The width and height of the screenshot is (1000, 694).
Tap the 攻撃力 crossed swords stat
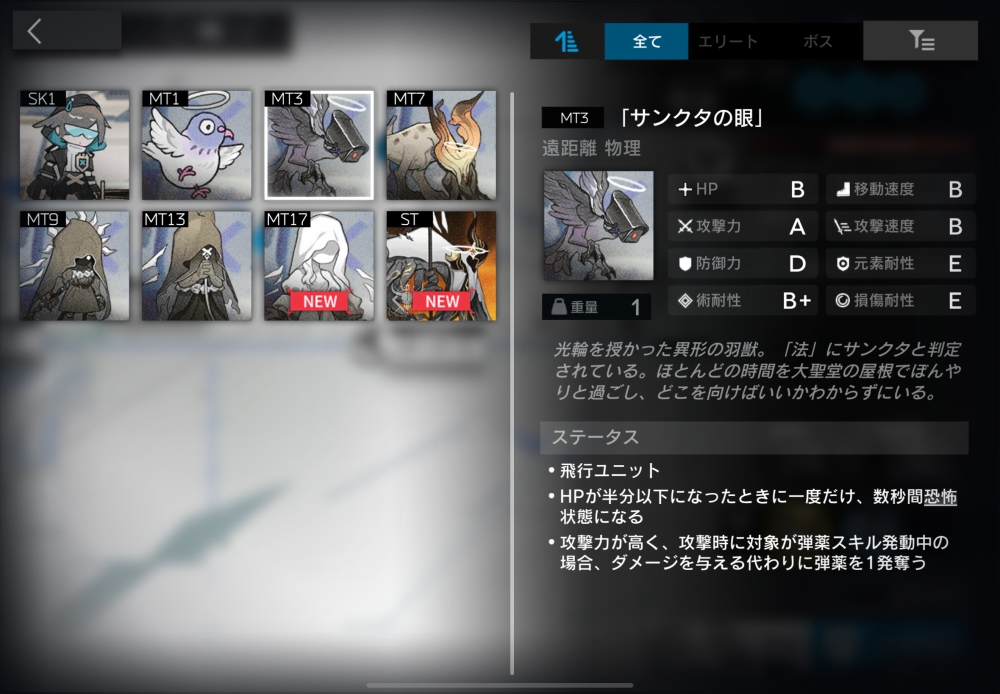click(x=685, y=227)
